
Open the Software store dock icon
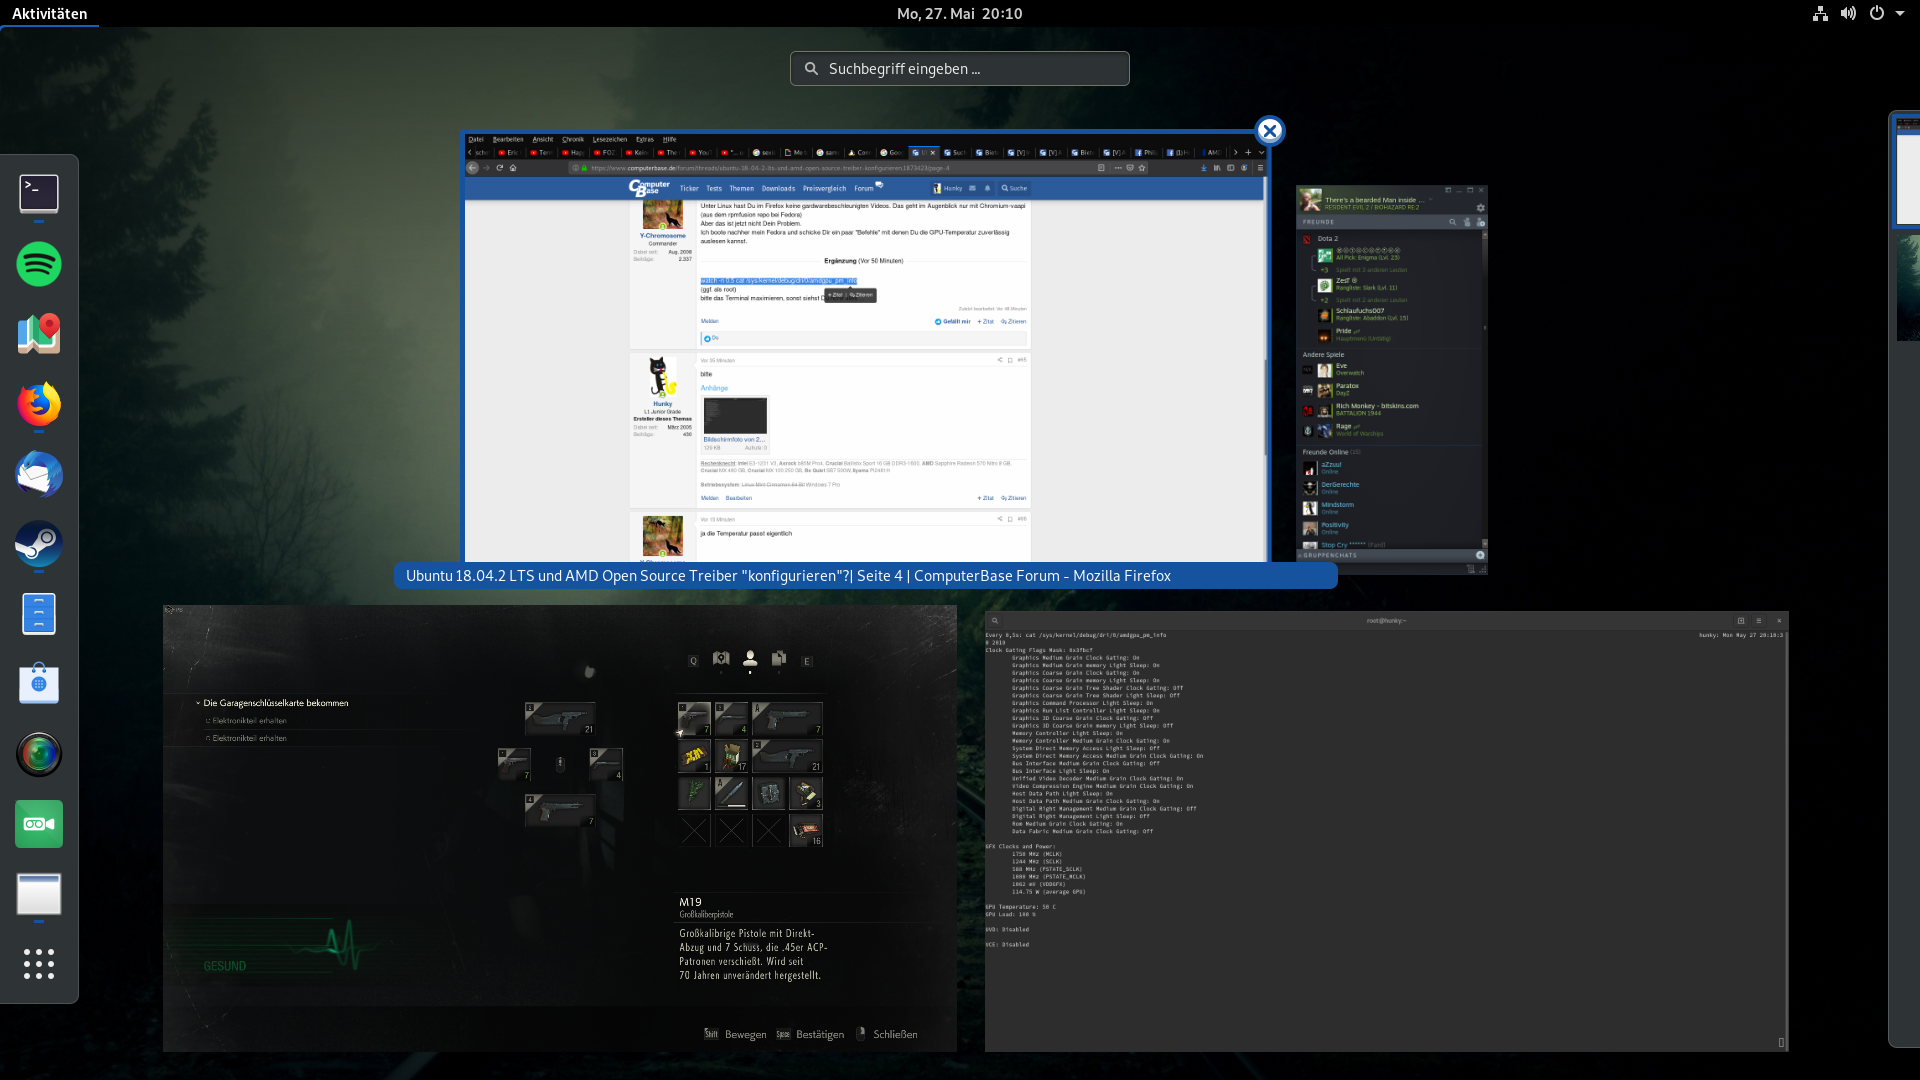(x=39, y=684)
